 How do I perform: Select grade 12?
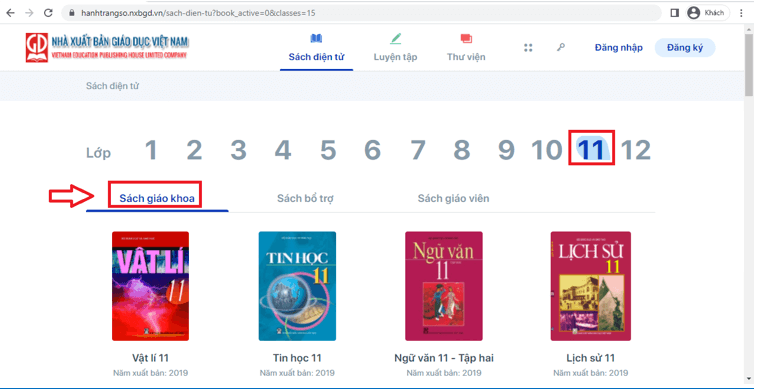pyautogui.click(x=635, y=150)
